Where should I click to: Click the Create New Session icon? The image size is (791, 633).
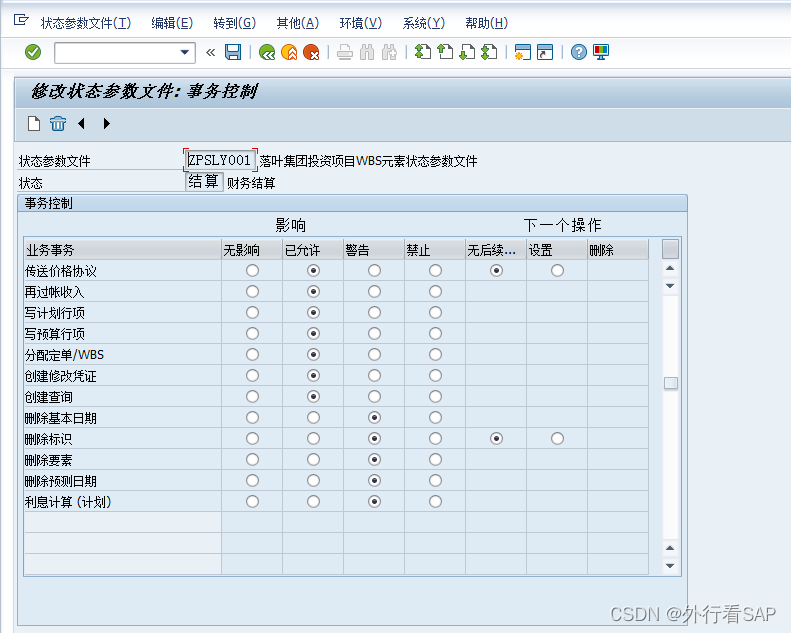pyautogui.click(x=523, y=52)
